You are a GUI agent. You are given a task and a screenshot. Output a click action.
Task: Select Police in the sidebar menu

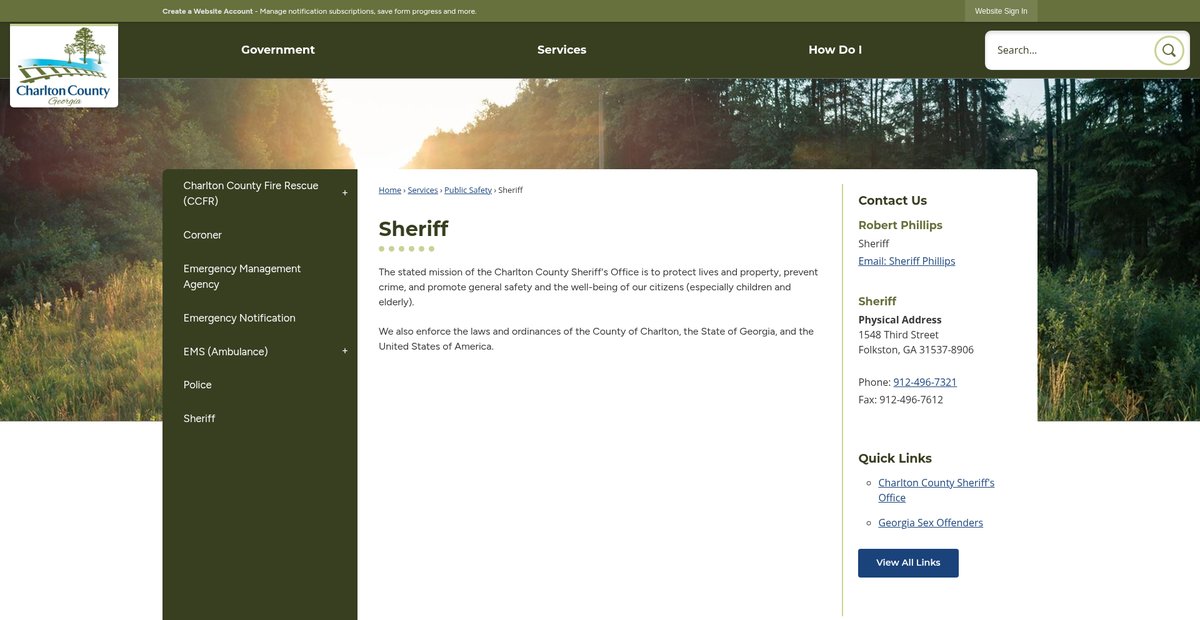pos(197,385)
